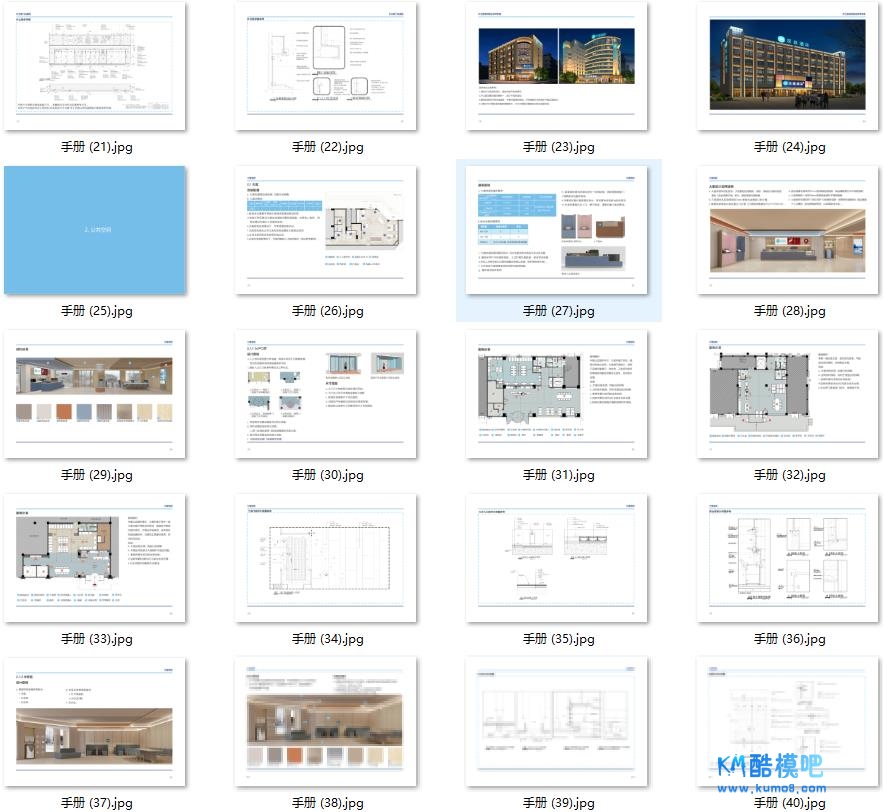Select 手册 (29).jpg material swatches thumbnail
Image resolution: width=883 pixels, height=812 pixels.
[x=96, y=394]
